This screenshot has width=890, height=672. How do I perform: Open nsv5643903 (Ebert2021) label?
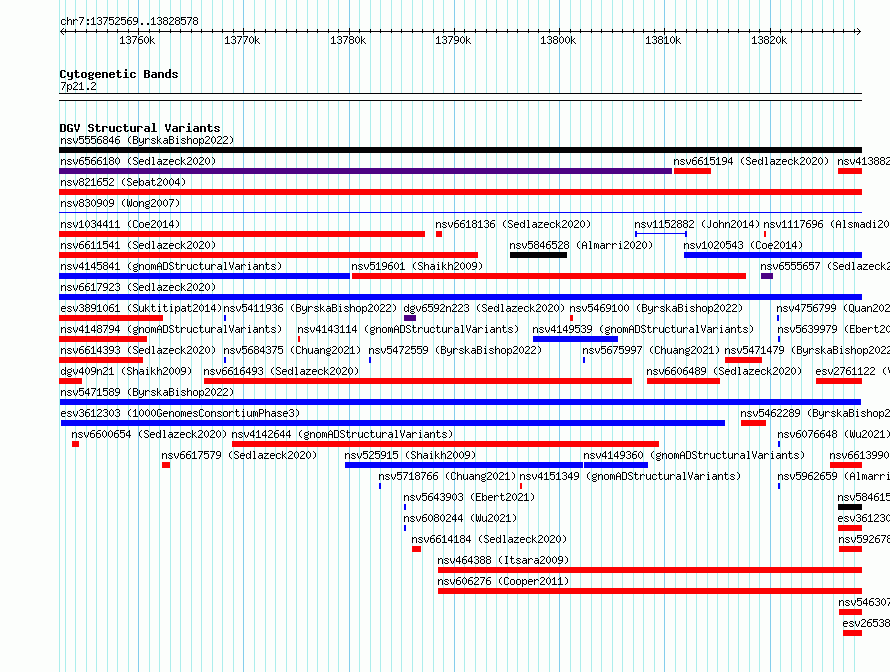click(469, 497)
